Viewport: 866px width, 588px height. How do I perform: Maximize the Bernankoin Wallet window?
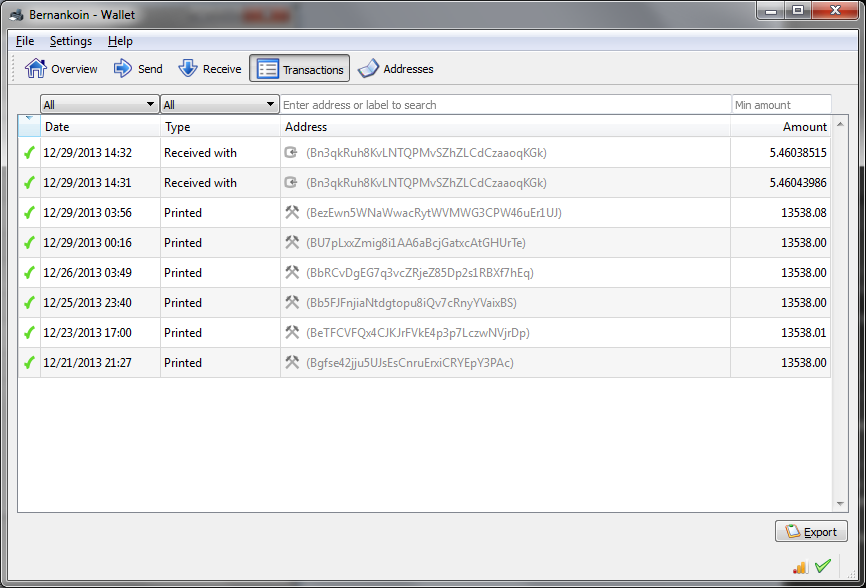coord(798,10)
